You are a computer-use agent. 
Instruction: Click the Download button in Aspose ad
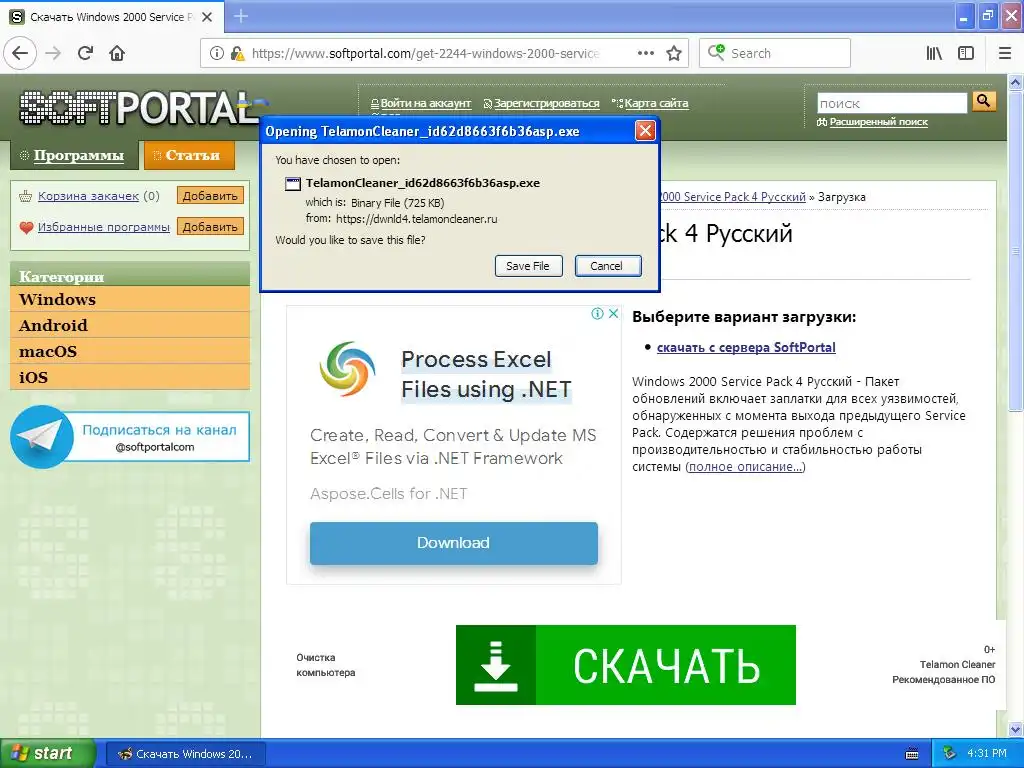pos(454,543)
